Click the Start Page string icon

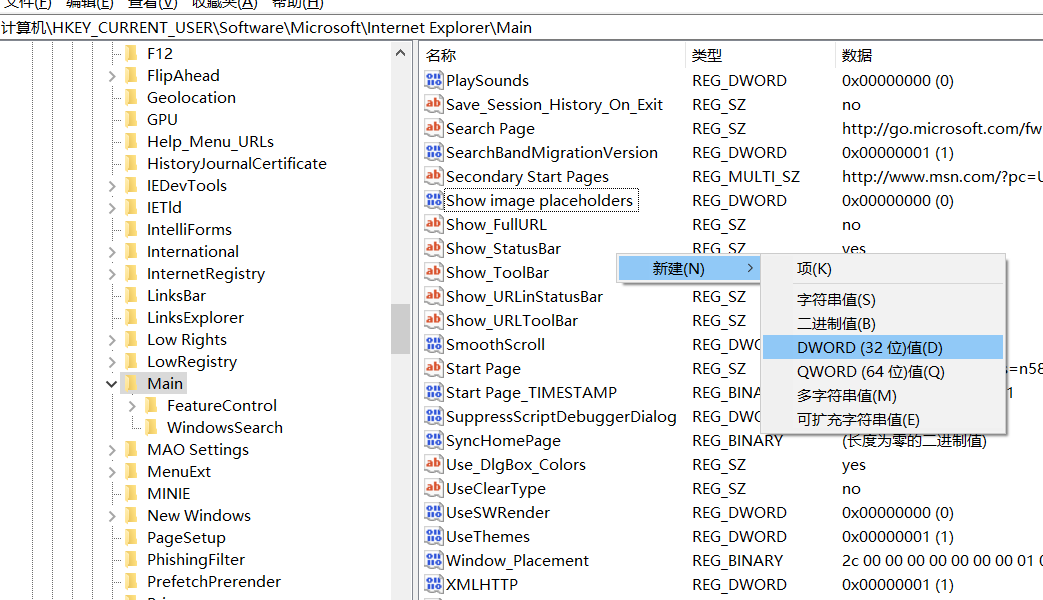[x=434, y=369]
